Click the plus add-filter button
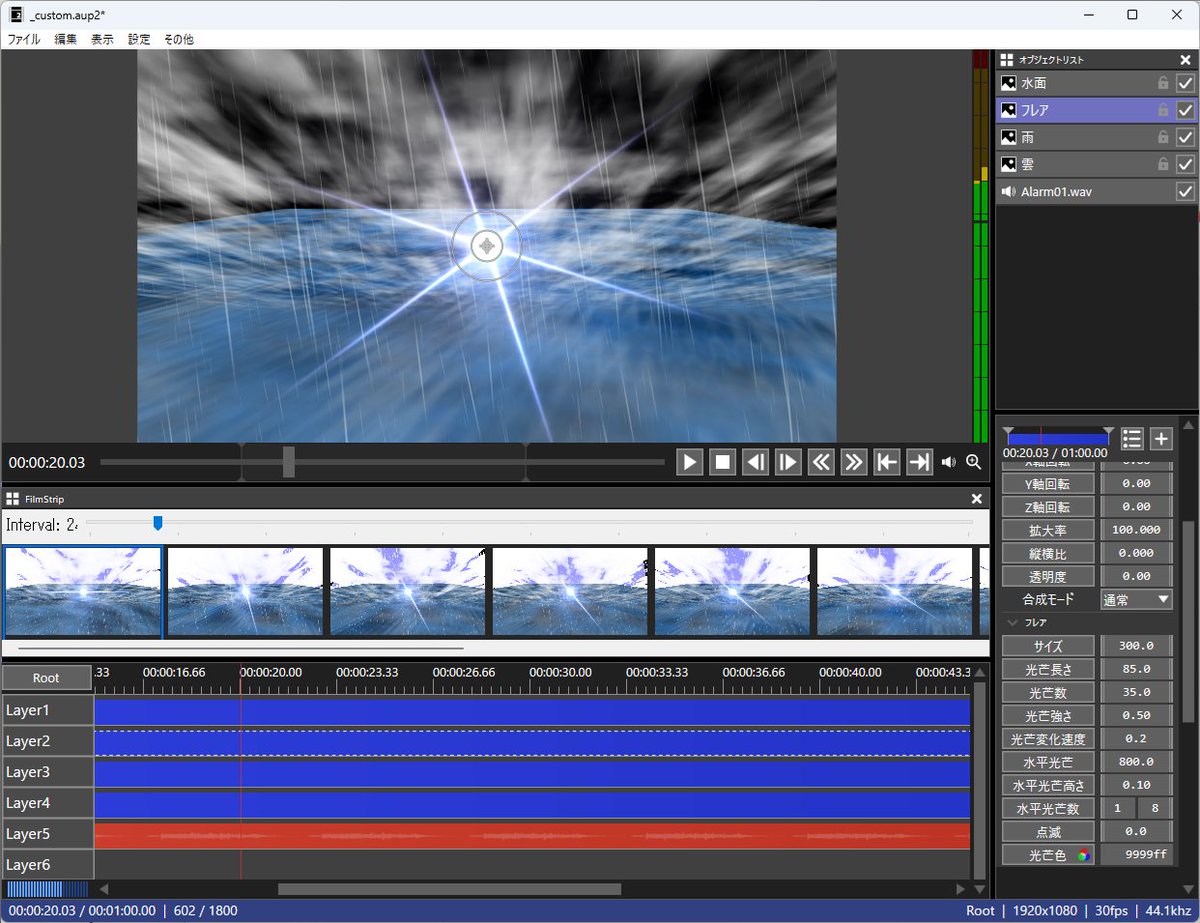Image resolution: width=1200 pixels, height=923 pixels. click(x=1161, y=438)
